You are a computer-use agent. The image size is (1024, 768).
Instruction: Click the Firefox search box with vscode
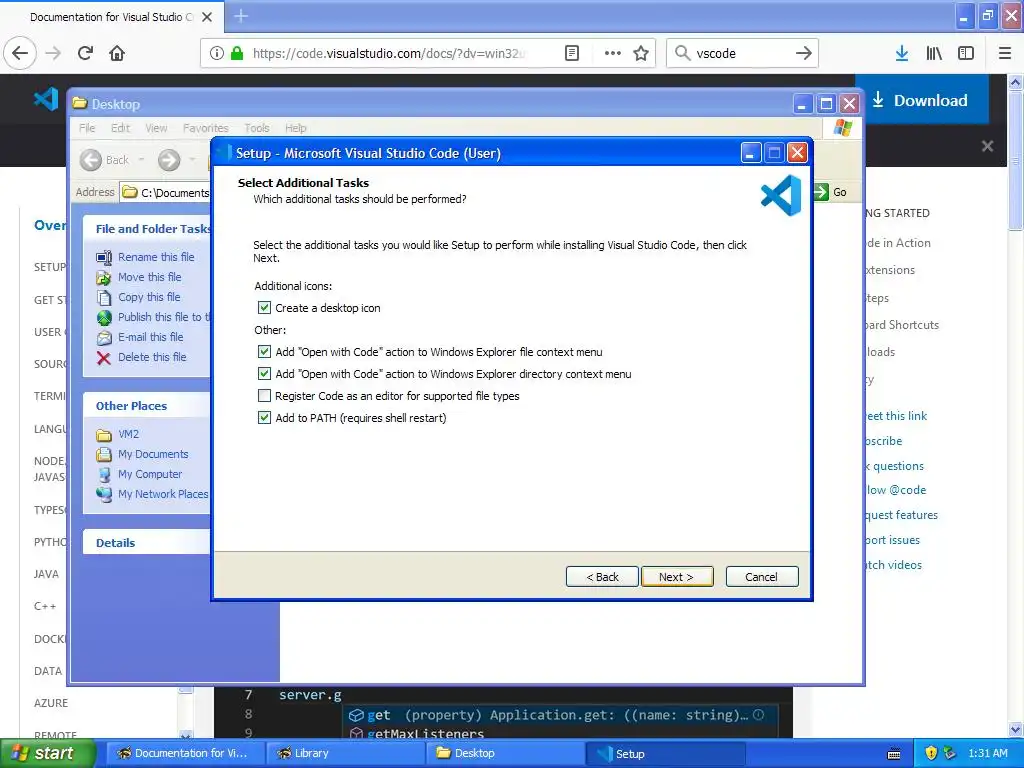pyautogui.click(x=741, y=53)
